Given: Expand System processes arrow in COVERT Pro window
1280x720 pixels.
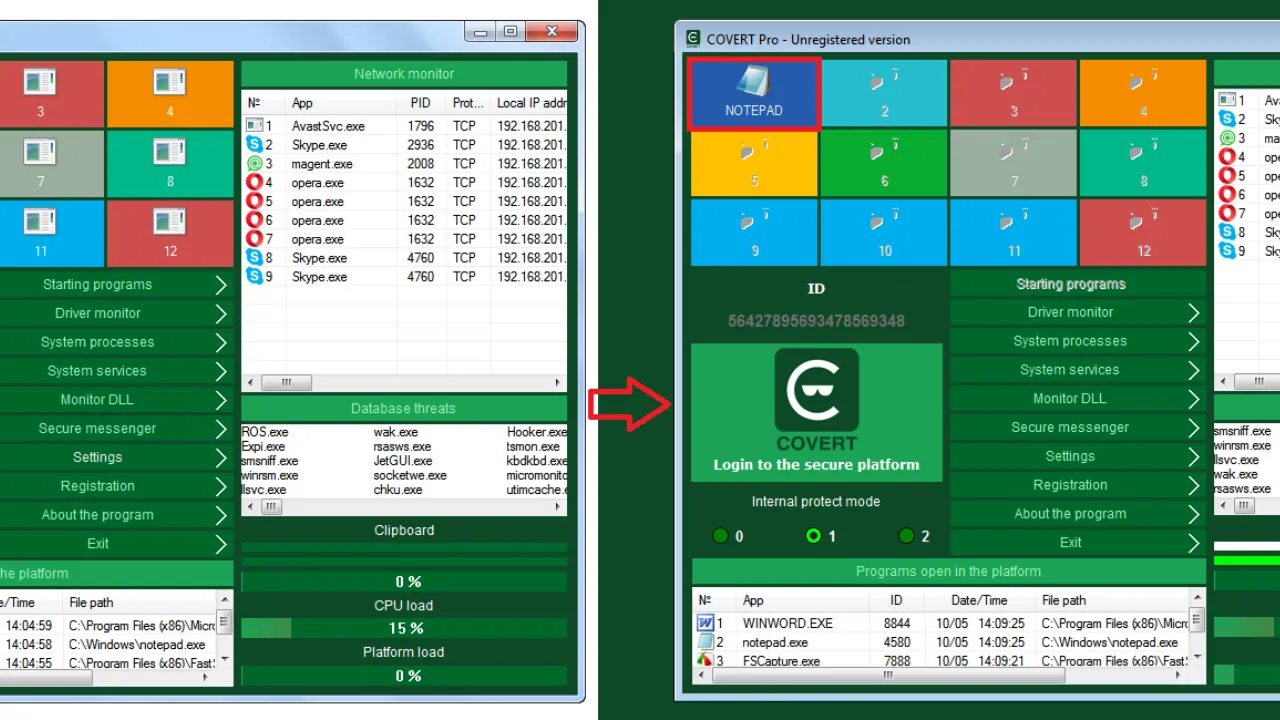Looking at the screenshot, I should (1194, 342).
